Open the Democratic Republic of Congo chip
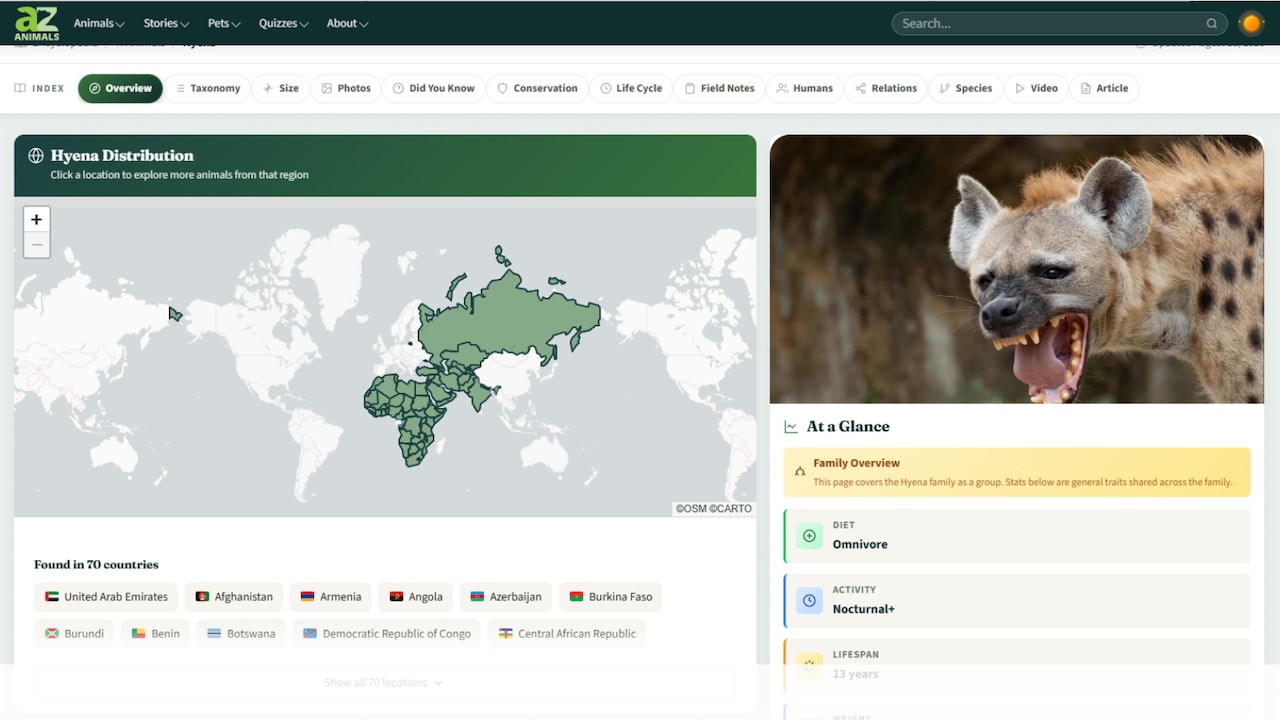 (x=387, y=634)
